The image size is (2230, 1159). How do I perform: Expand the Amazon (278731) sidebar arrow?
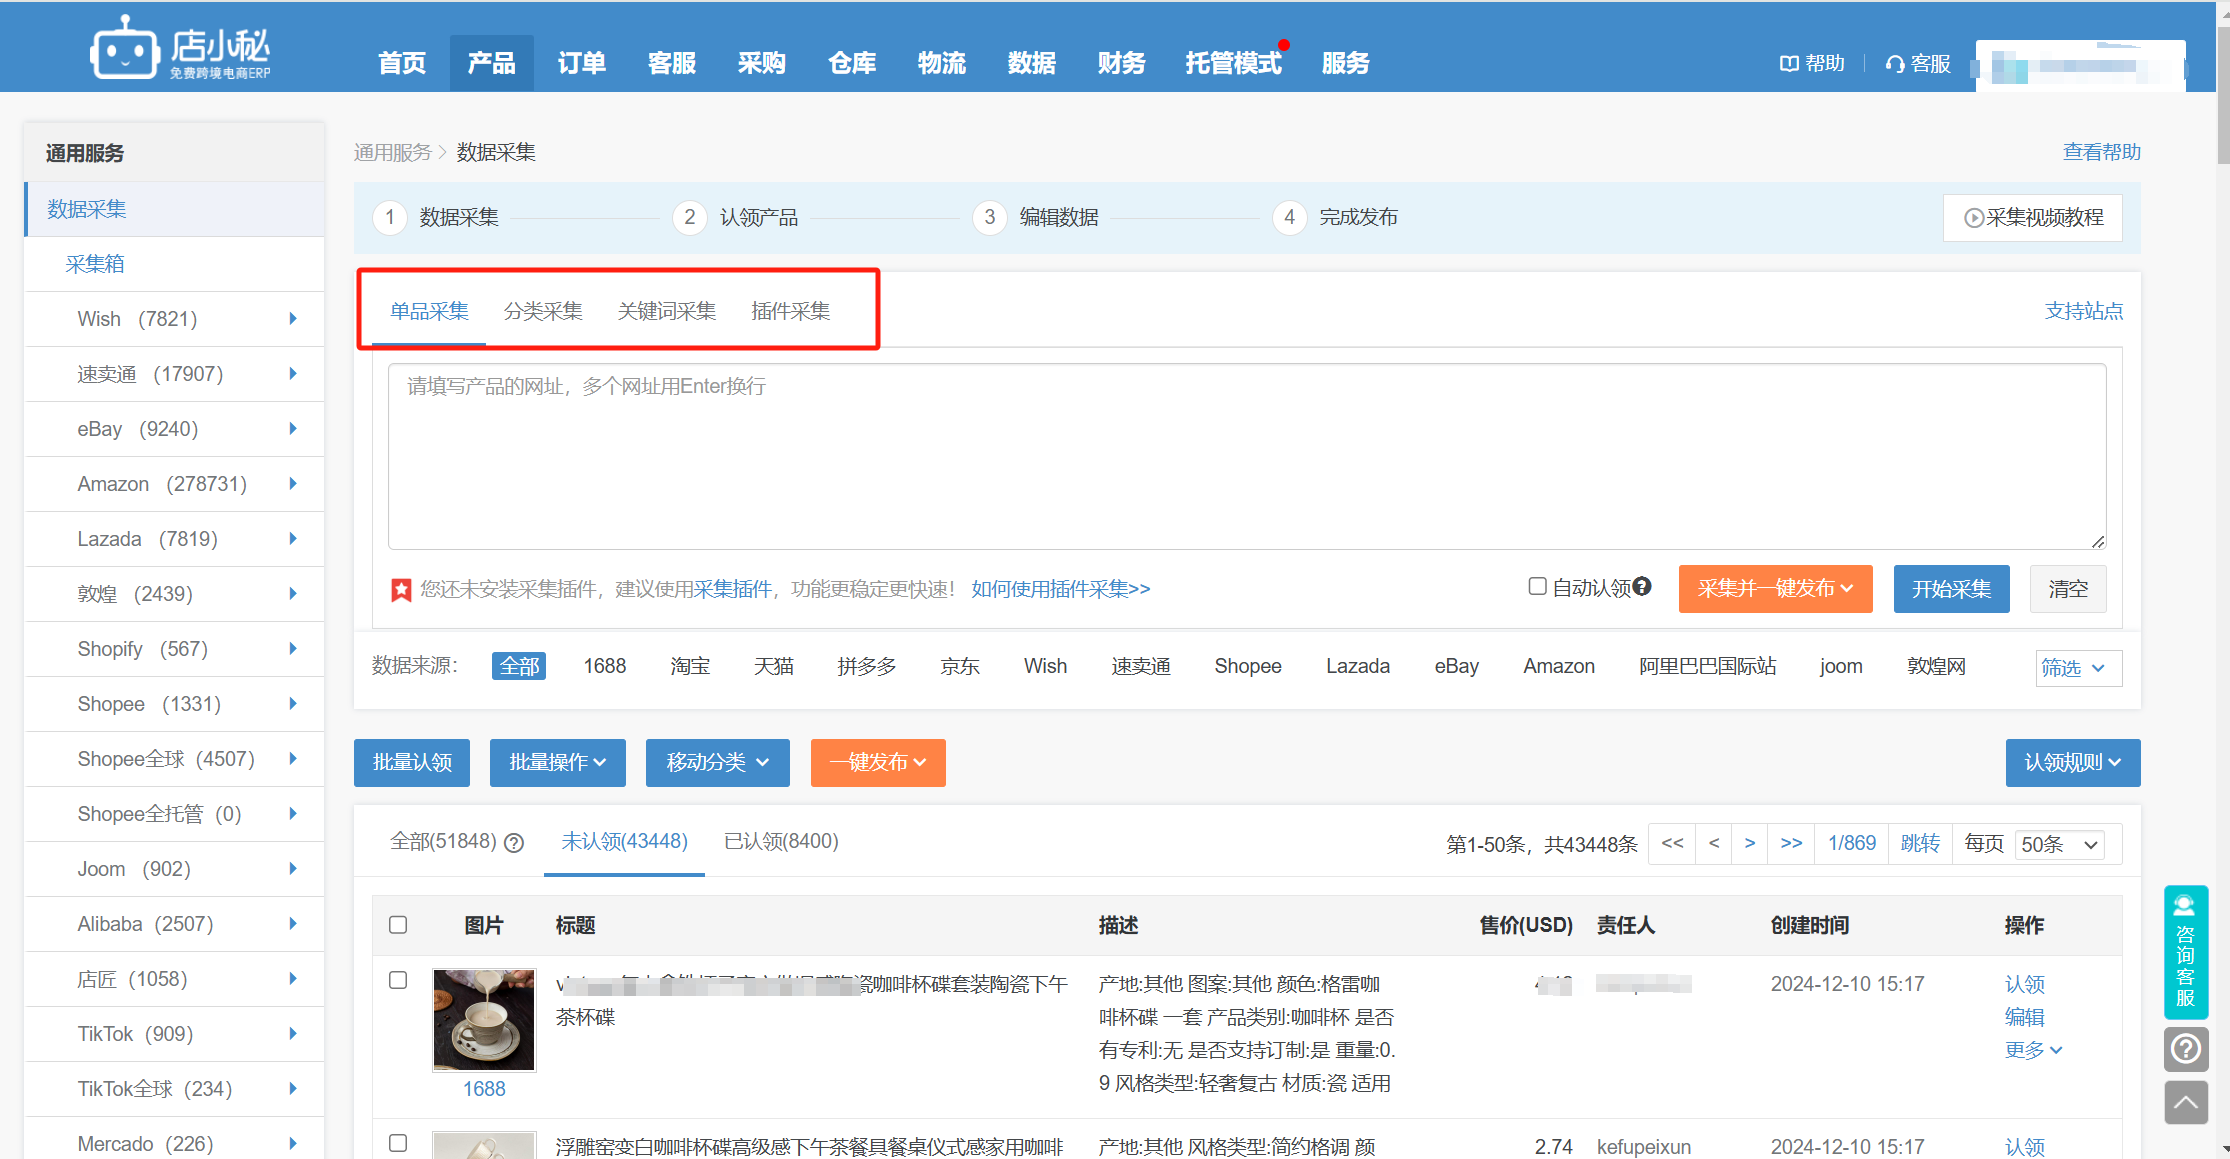293,484
